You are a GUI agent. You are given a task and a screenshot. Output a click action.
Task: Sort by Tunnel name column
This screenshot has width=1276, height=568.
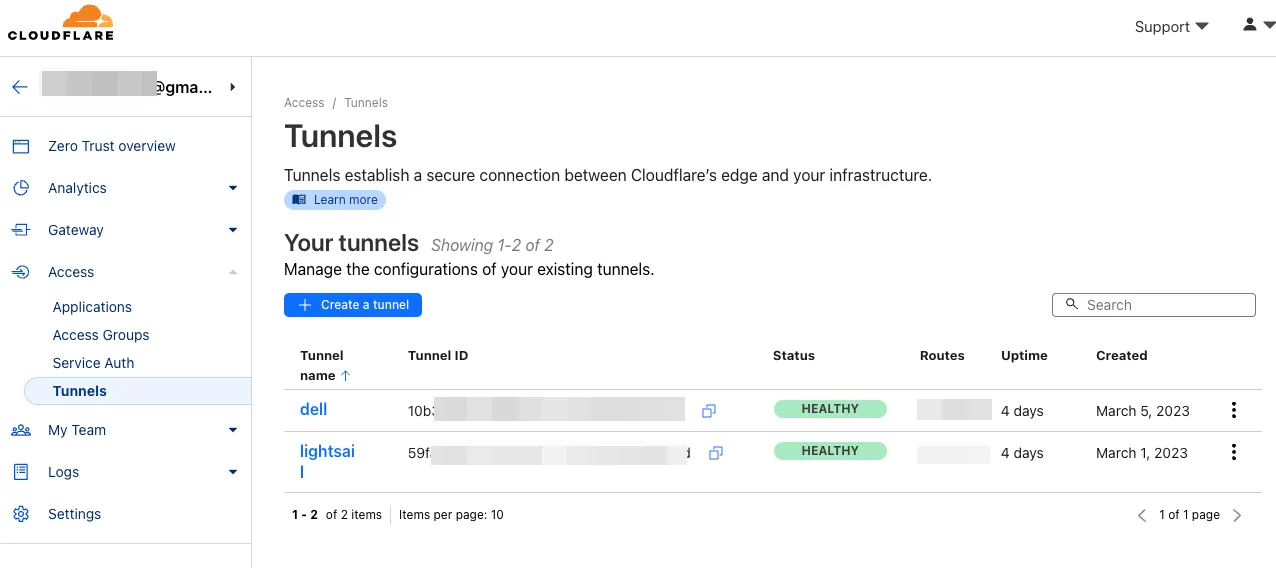pos(324,365)
